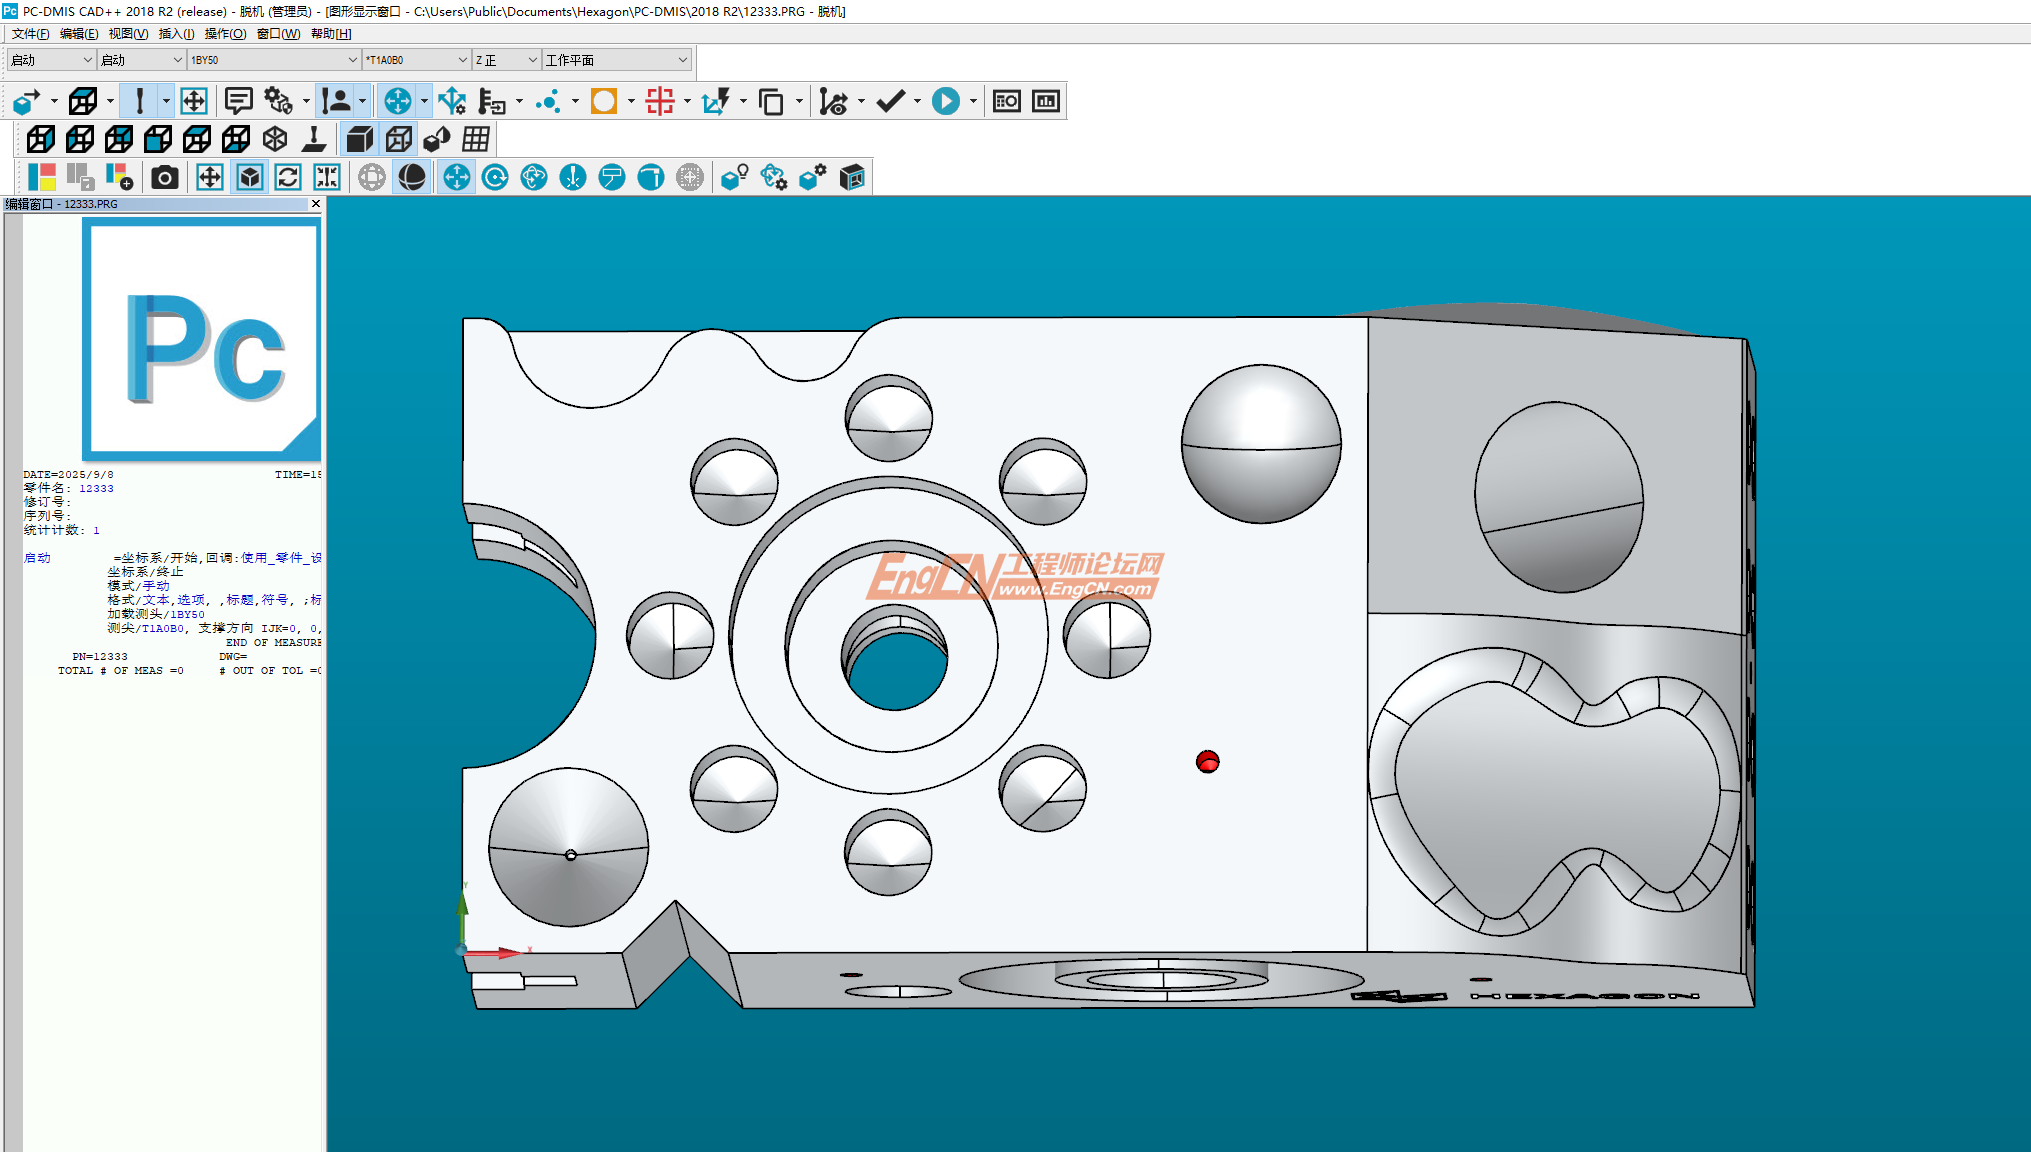
Task: Click the red crosshair target icon
Action: coord(660,101)
